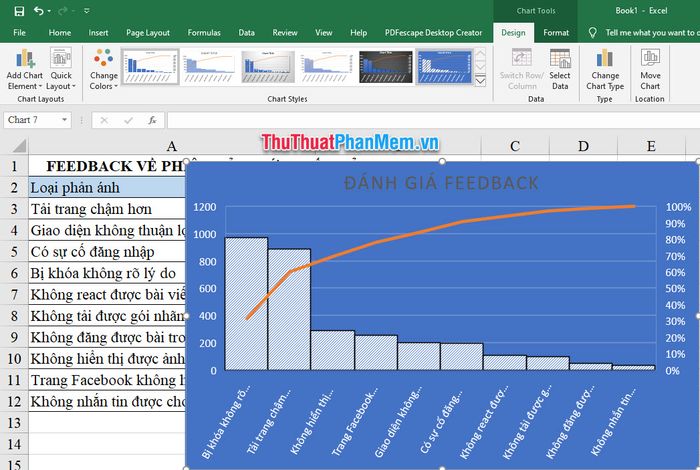Open the Help tab

(358, 33)
